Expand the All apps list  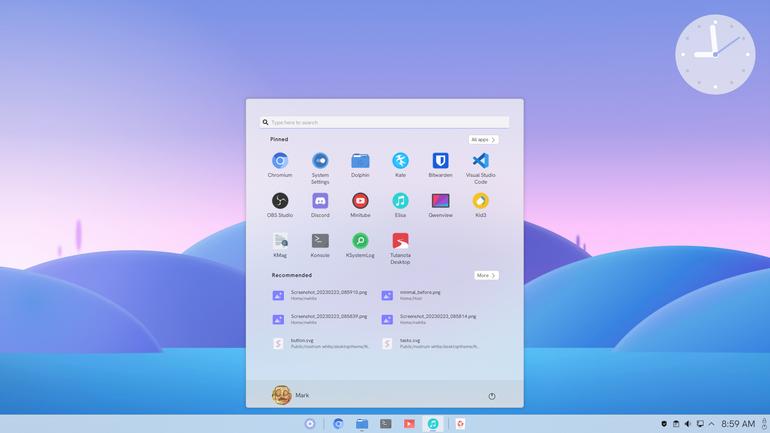[x=483, y=140]
